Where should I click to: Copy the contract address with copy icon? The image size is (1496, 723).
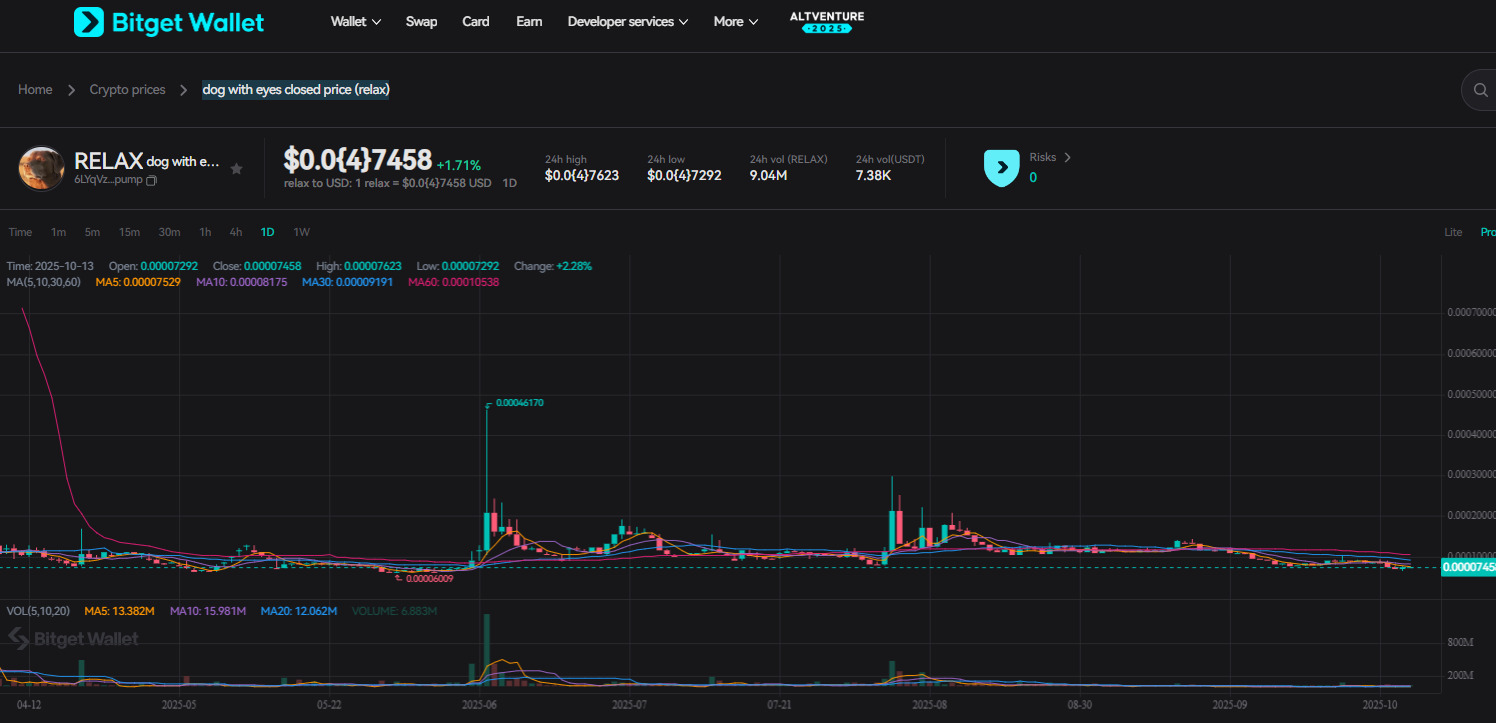tap(151, 180)
